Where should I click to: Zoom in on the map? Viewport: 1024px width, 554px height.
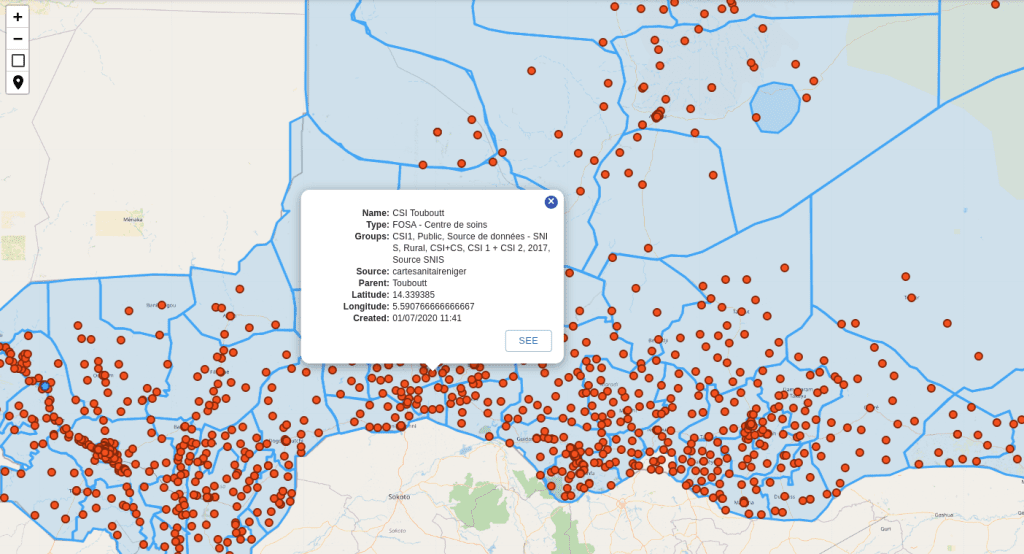[18, 17]
